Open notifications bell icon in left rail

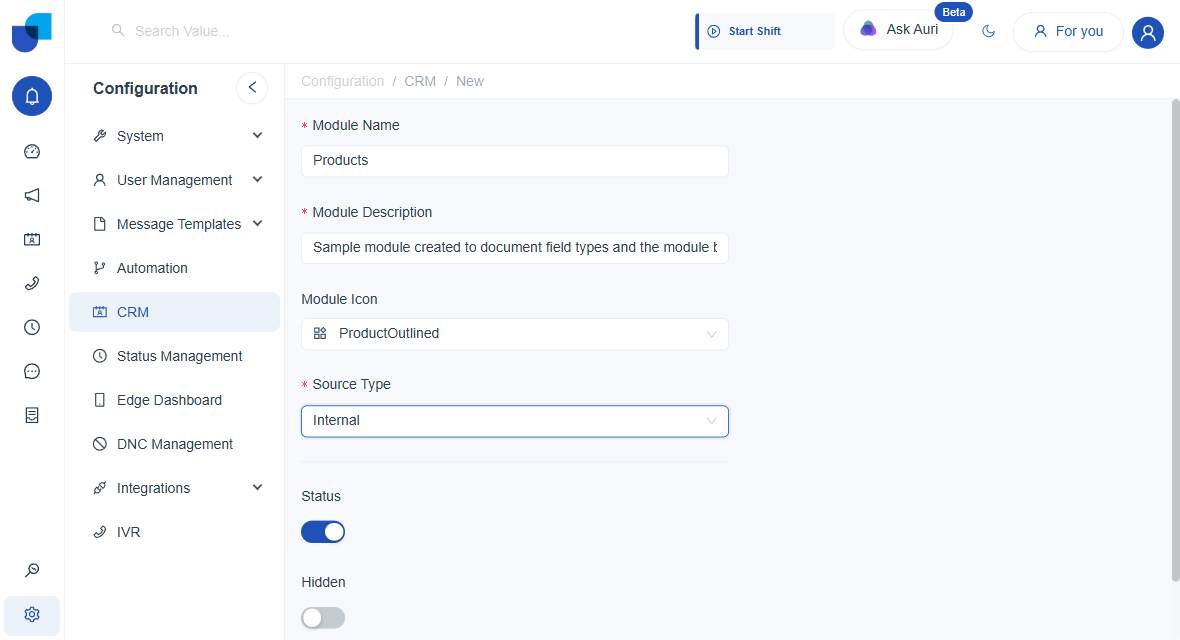32,96
